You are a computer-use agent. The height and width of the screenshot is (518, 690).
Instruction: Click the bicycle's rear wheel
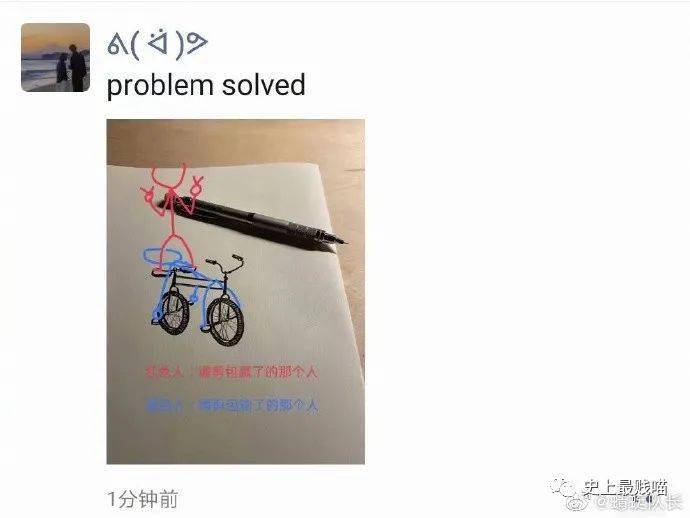point(174,312)
